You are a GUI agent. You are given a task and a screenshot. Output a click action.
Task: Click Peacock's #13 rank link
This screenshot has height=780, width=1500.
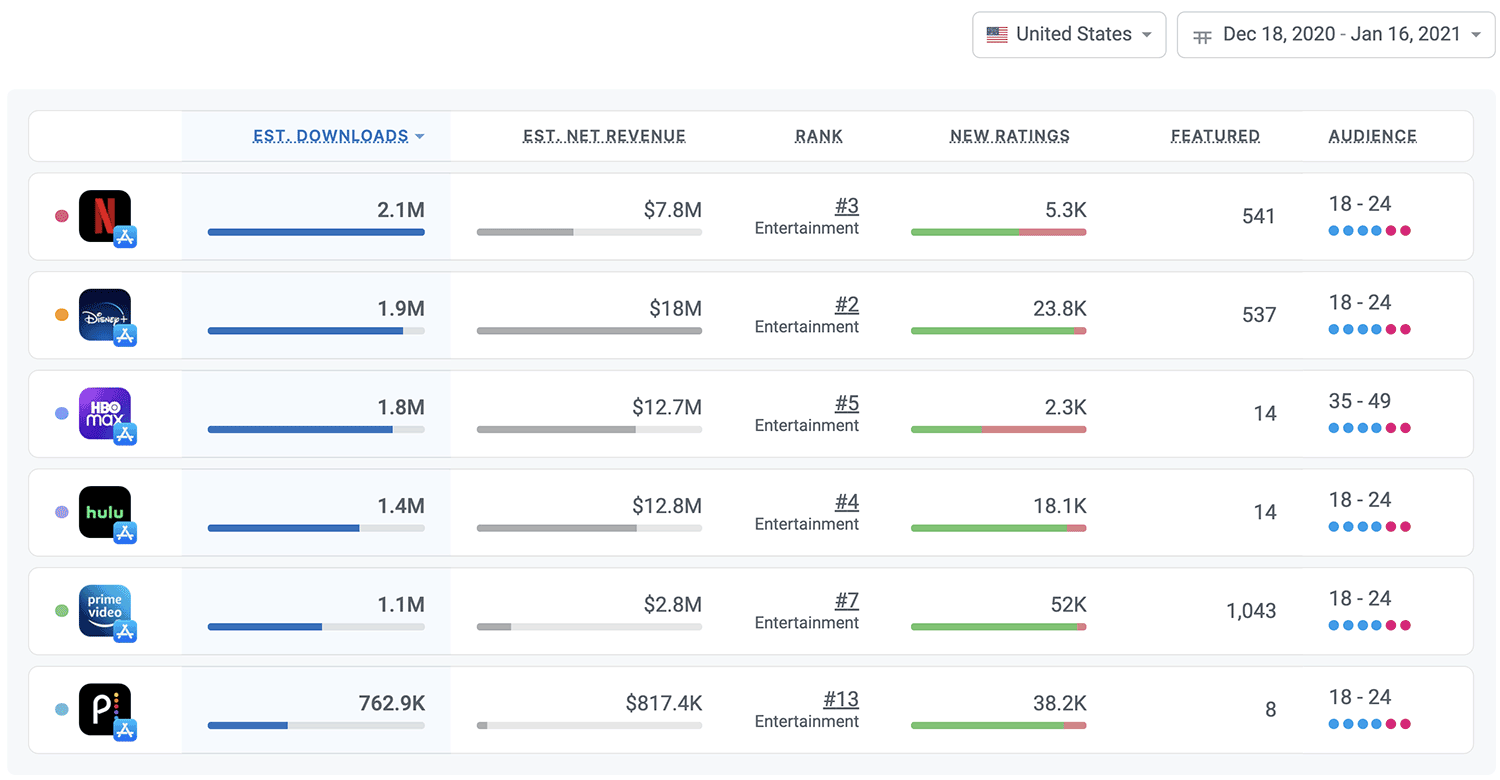(841, 699)
